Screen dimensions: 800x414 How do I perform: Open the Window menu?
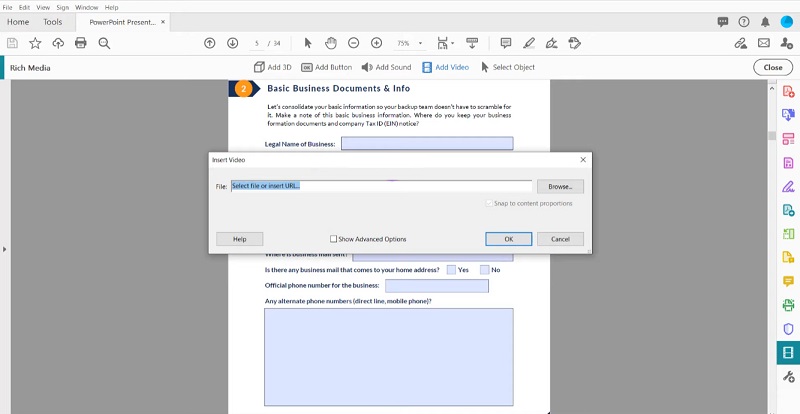(86, 7)
